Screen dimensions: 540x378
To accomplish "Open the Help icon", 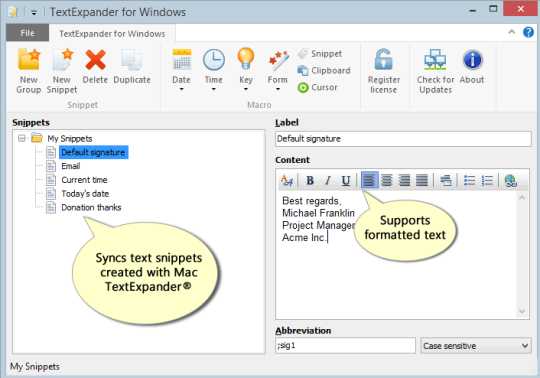I will tap(528, 32).
